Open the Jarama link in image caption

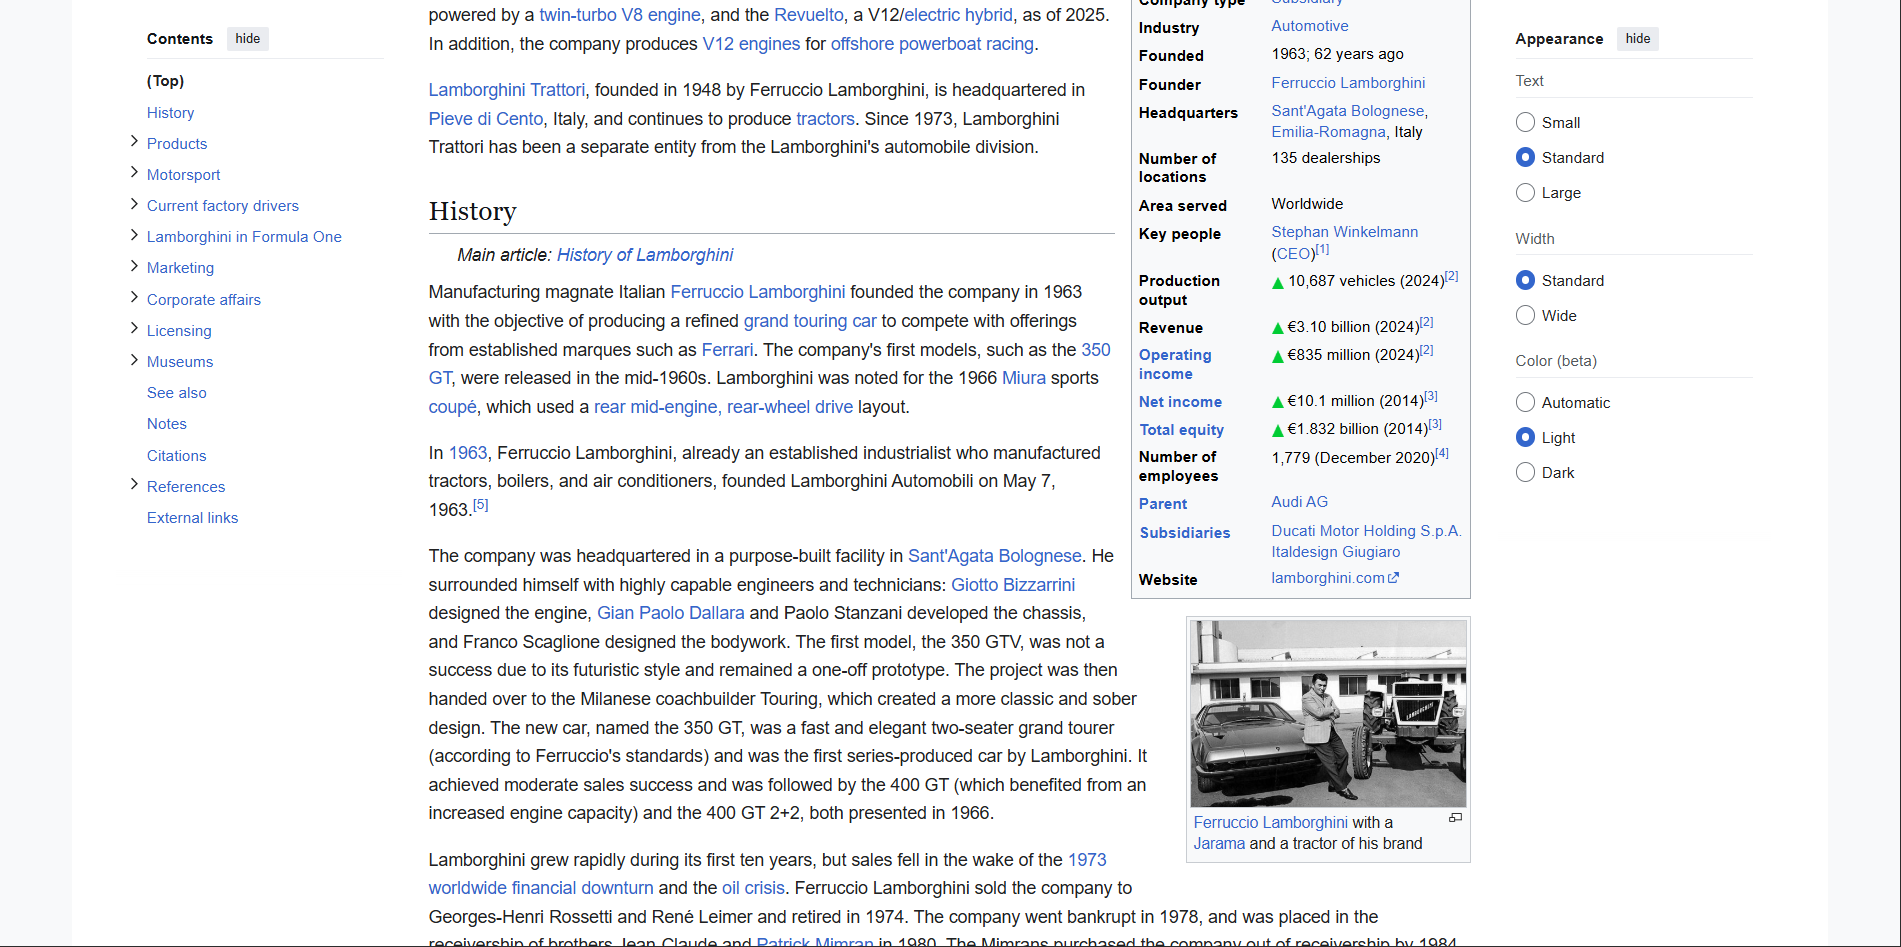click(1219, 844)
